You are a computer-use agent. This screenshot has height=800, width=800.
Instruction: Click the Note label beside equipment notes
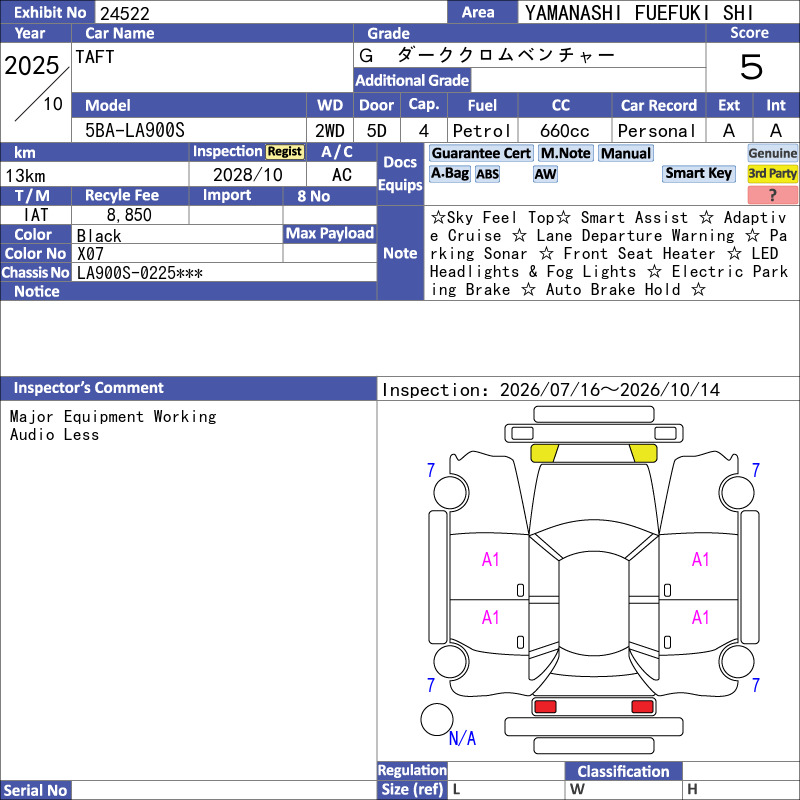(400, 253)
